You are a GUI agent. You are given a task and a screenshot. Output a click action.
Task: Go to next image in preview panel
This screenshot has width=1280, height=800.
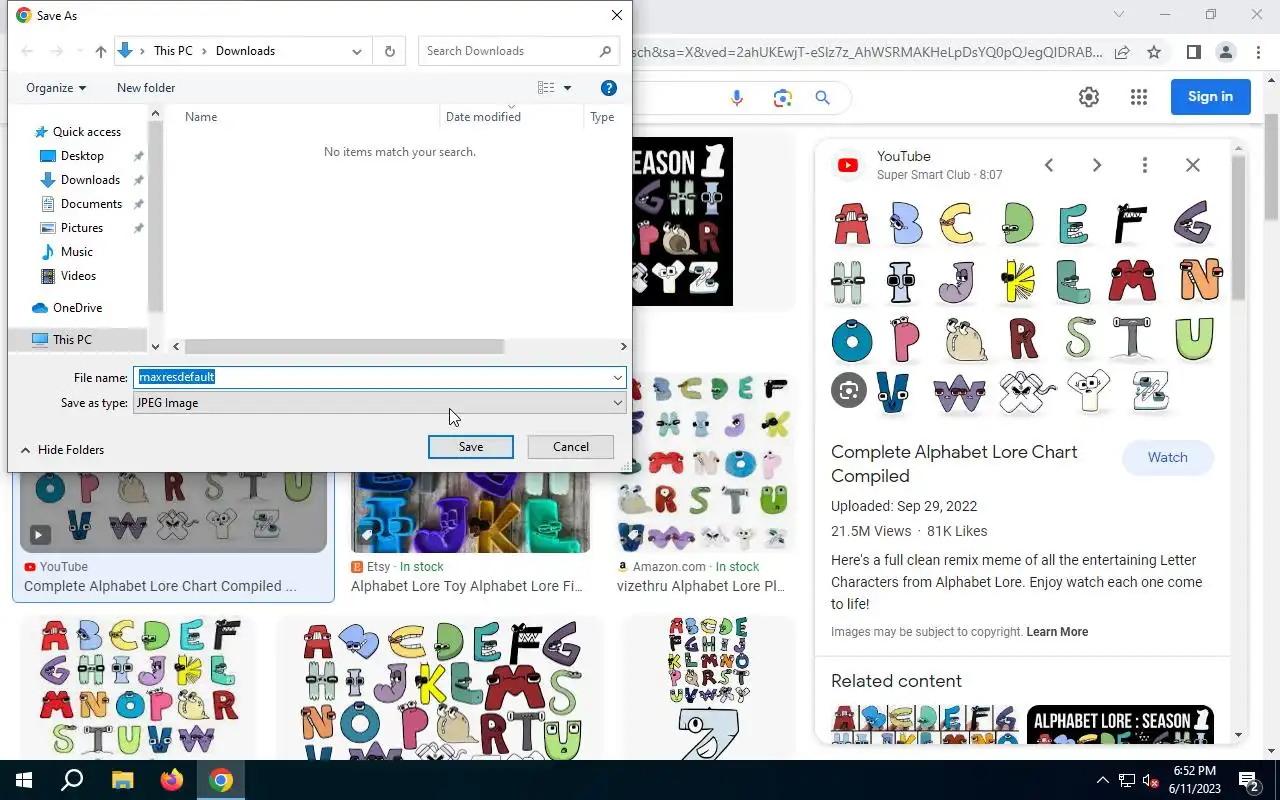pyautogui.click(x=1097, y=165)
